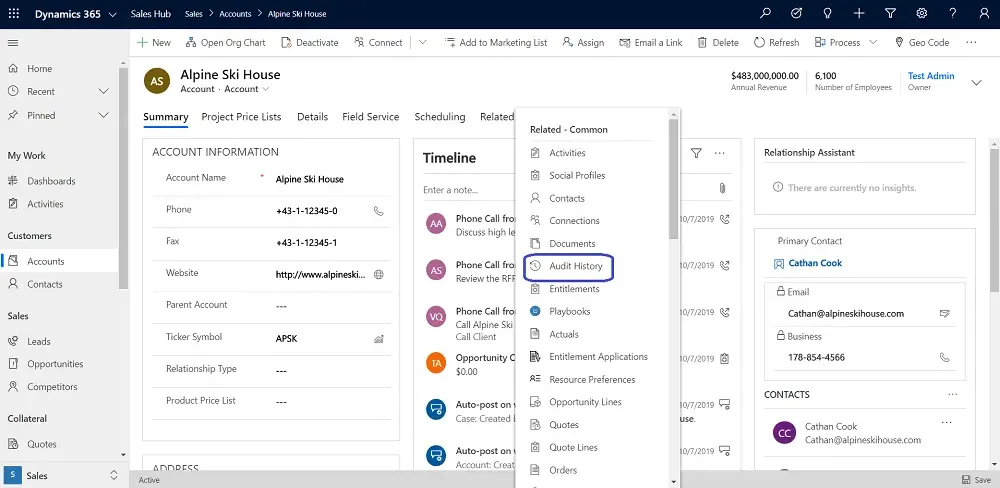Click the paperclip attach icon in note box
1000x488 pixels.
[x=723, y=188]
